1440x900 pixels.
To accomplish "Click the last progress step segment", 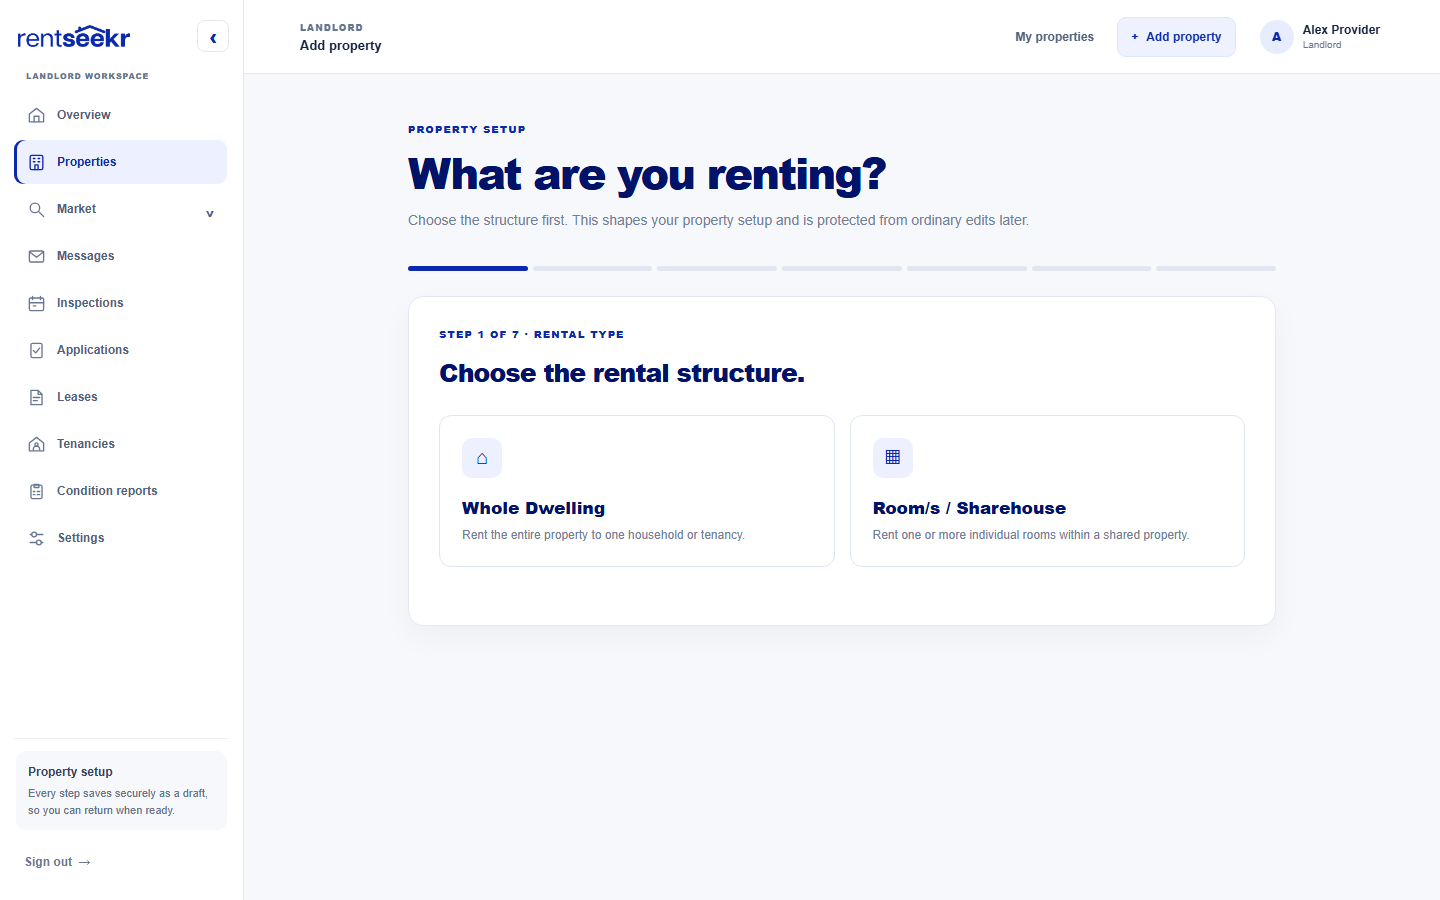I will point(1216,268).
